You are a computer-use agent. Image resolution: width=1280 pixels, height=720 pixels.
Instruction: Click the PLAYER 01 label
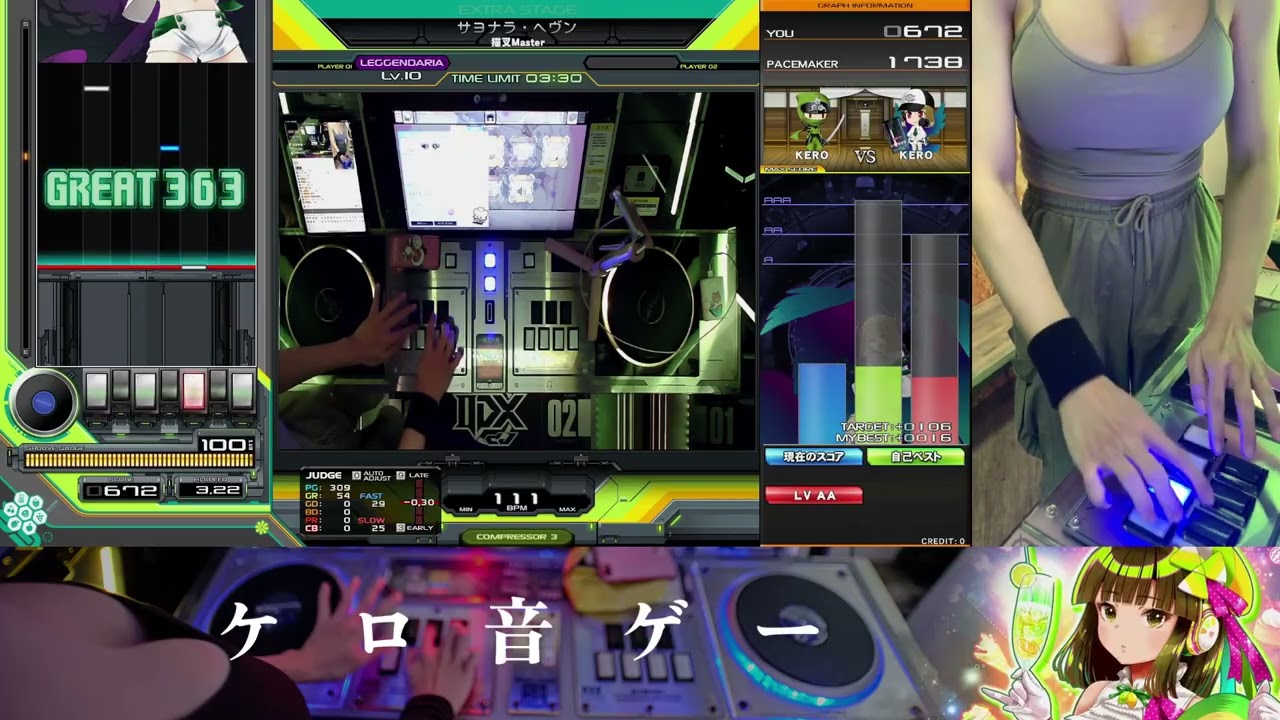[335, 66]
